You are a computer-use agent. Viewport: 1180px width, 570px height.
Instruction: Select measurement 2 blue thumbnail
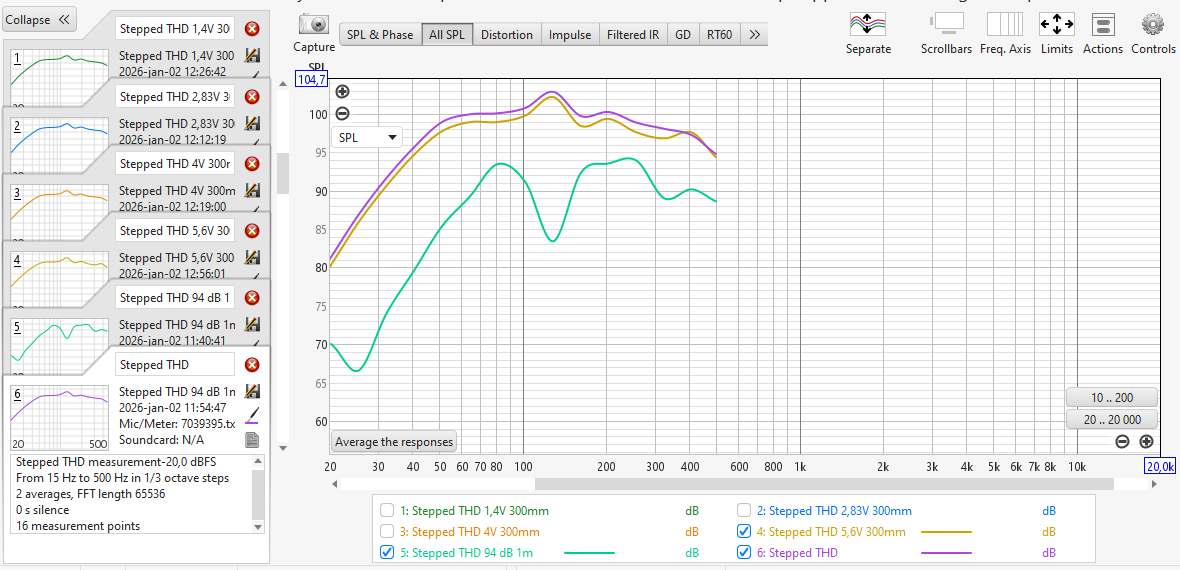pos(60,145)
